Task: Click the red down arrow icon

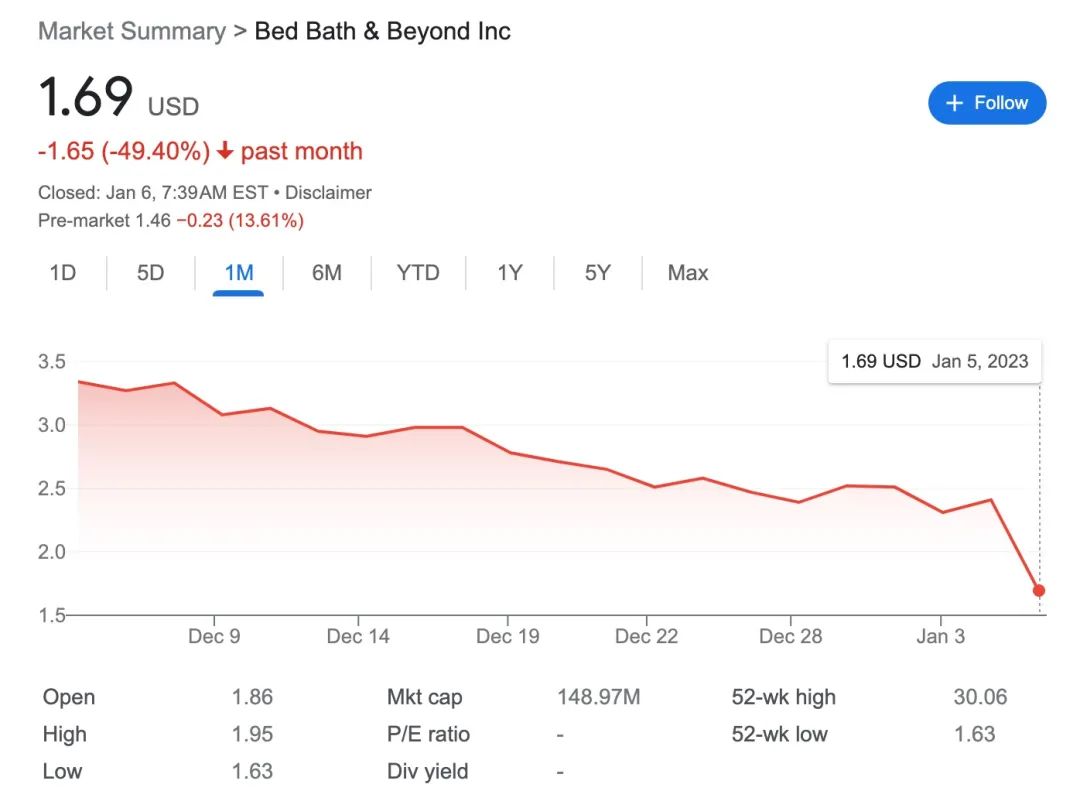Action: (x=225, y=151)
